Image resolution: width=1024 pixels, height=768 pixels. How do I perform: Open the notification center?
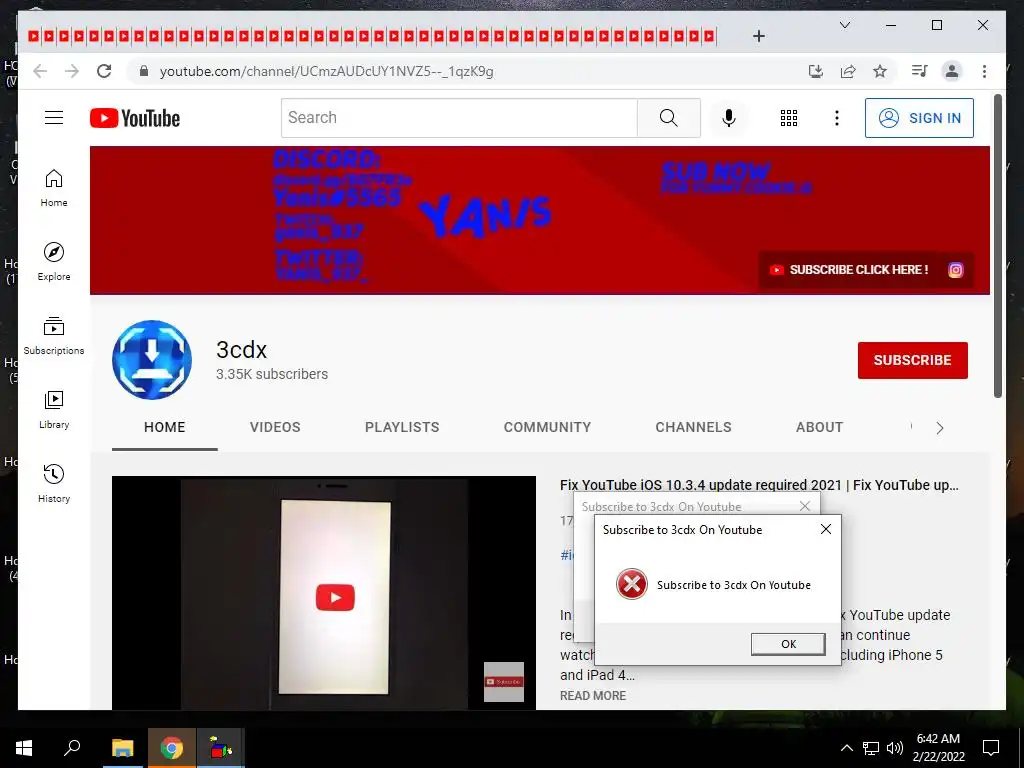(991, 748)
